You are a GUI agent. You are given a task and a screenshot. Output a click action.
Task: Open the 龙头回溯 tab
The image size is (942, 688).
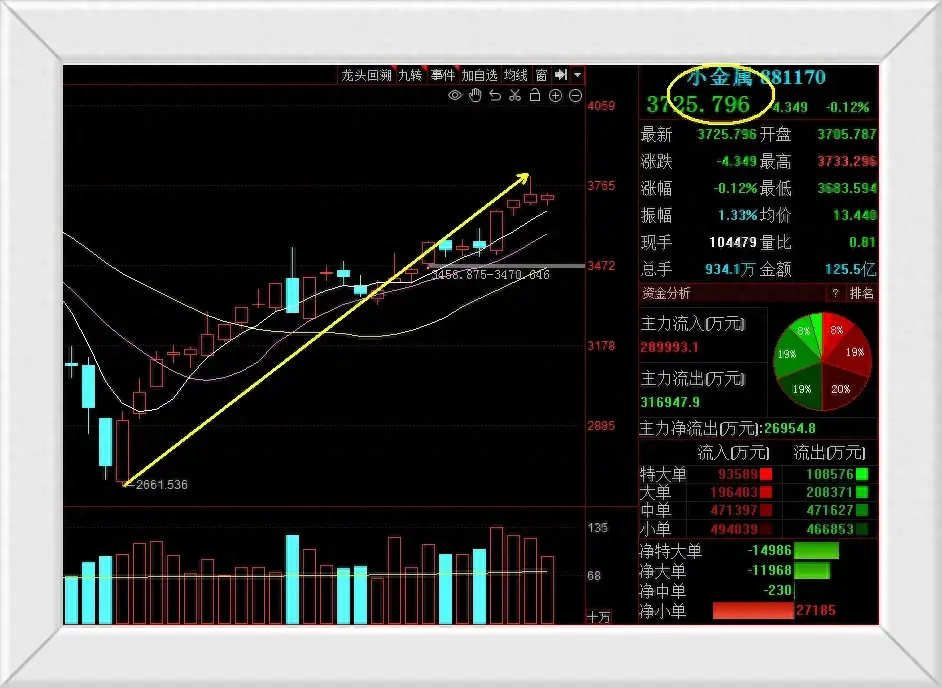(365, 75)
